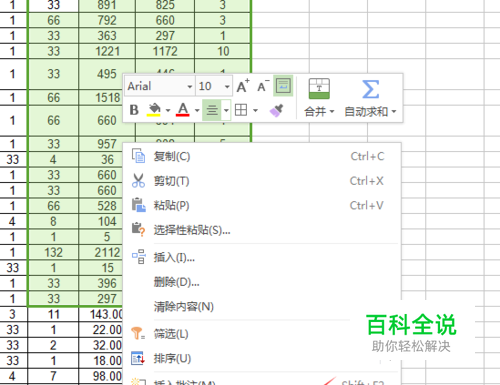Click the filter funnel icon
The image size is (500, 385).
tap(138, 333)
